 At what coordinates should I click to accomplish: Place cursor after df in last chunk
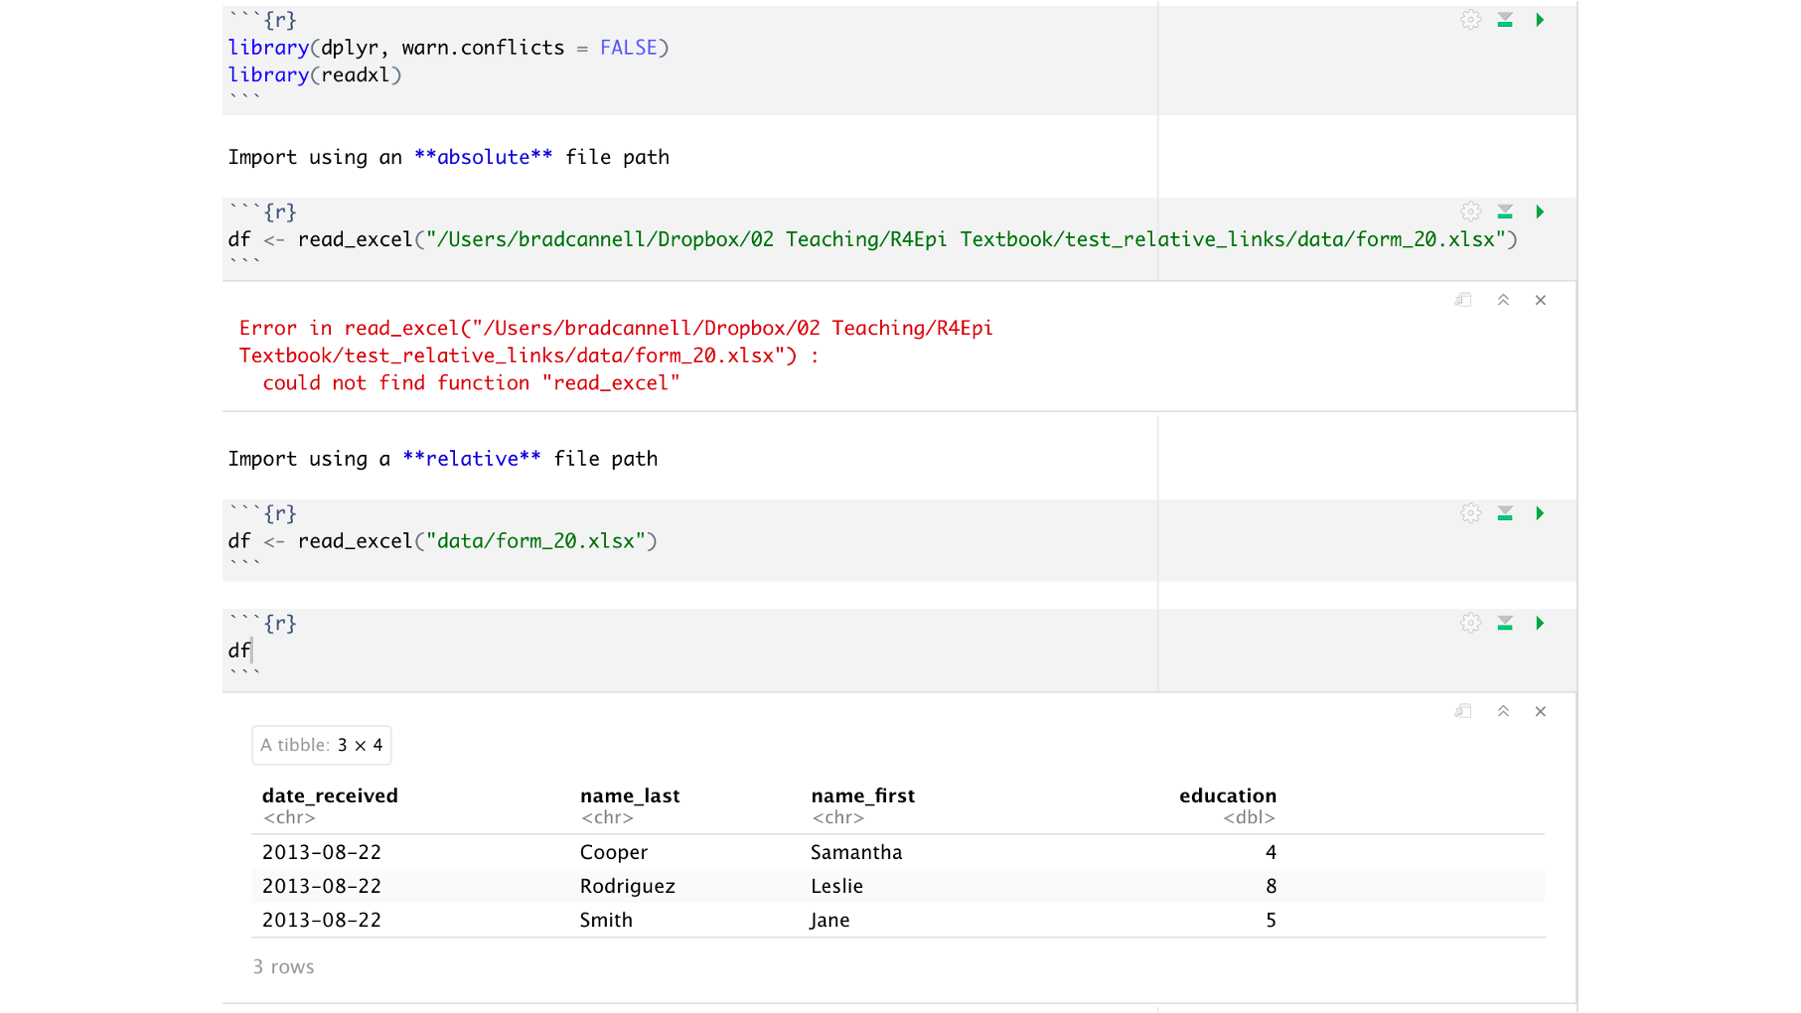point(252,651)
